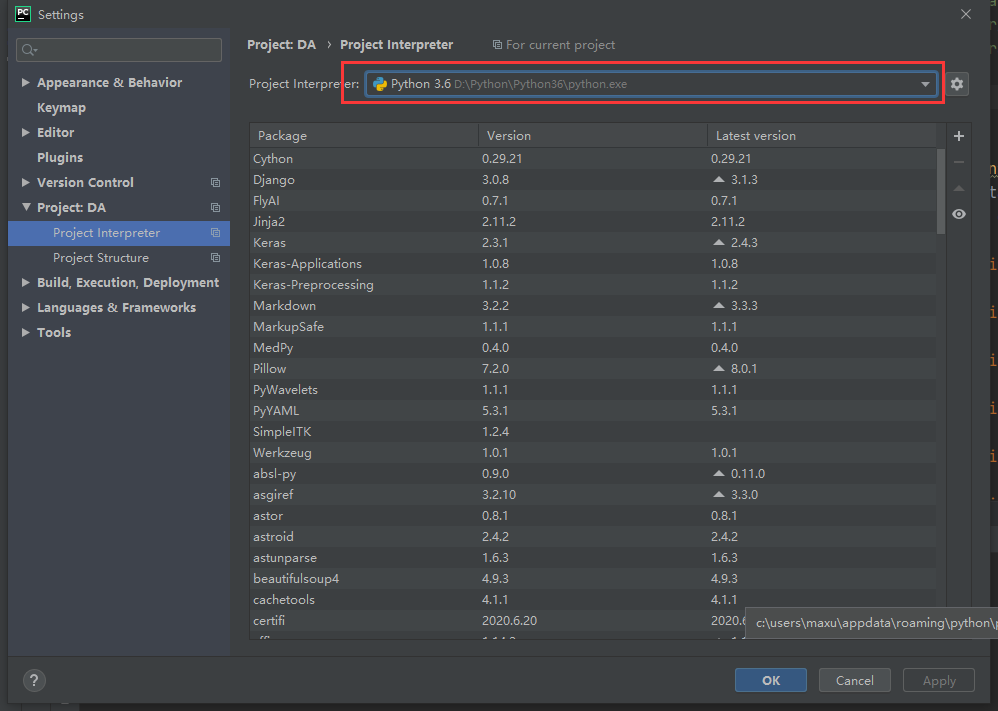This screenshot has width=998, height=711.
Task: Click the upgrade package arrow icon
Action: (x=959, y=188)
